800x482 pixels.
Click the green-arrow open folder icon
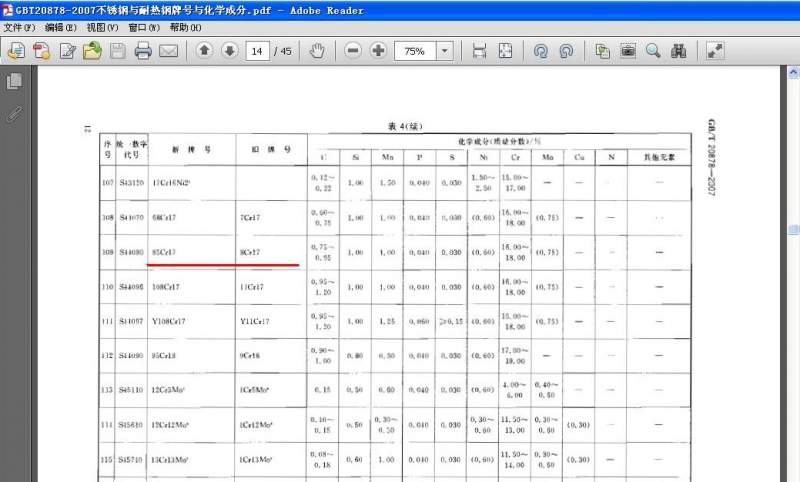(x=92, y=50)
